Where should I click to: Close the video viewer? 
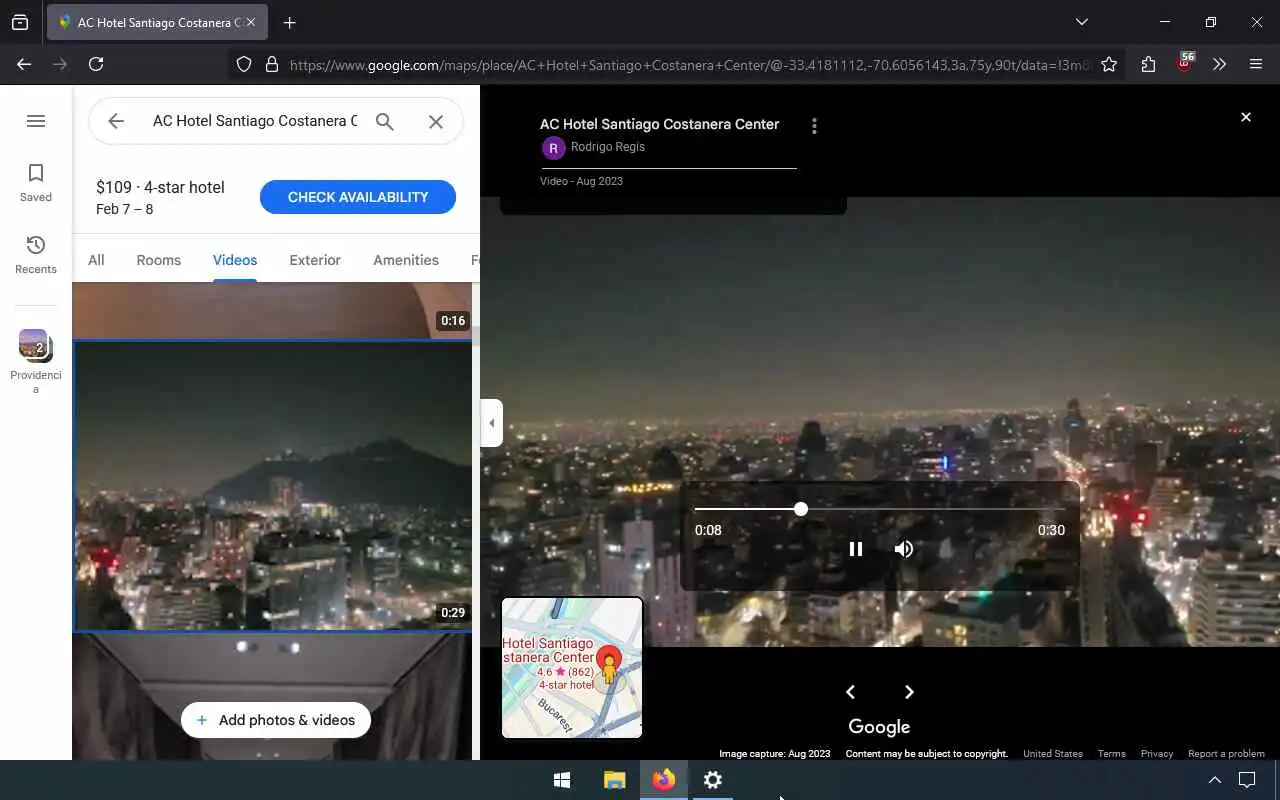click(1246, 117)
